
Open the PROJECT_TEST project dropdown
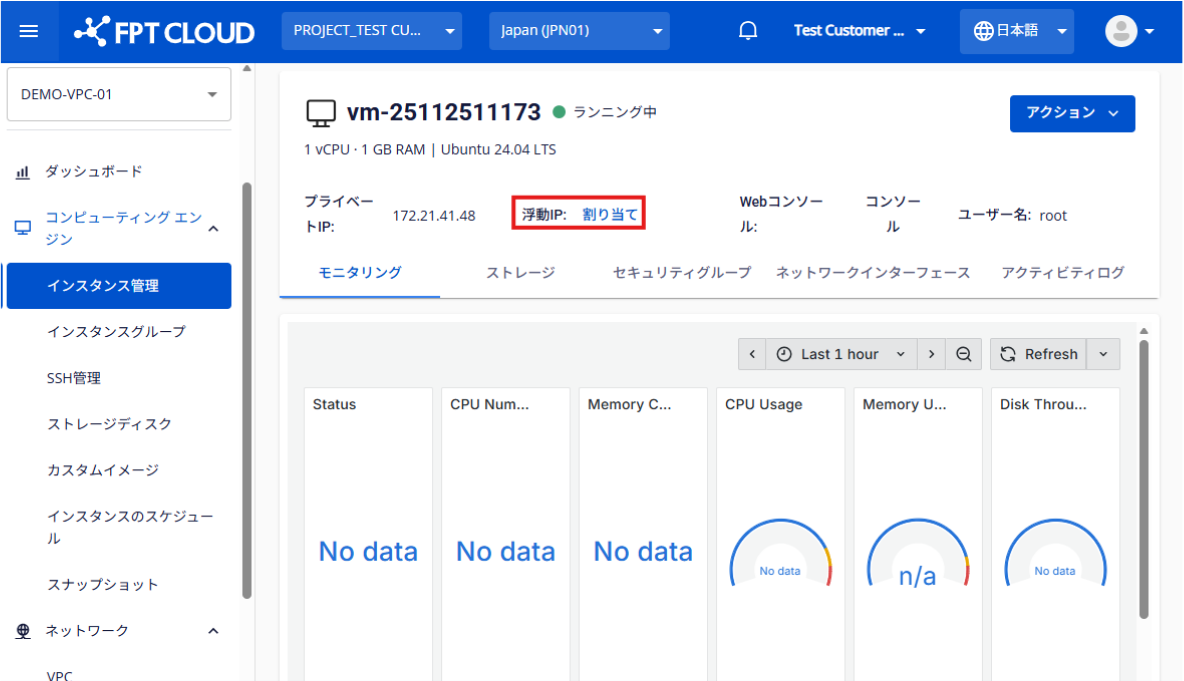371,31
